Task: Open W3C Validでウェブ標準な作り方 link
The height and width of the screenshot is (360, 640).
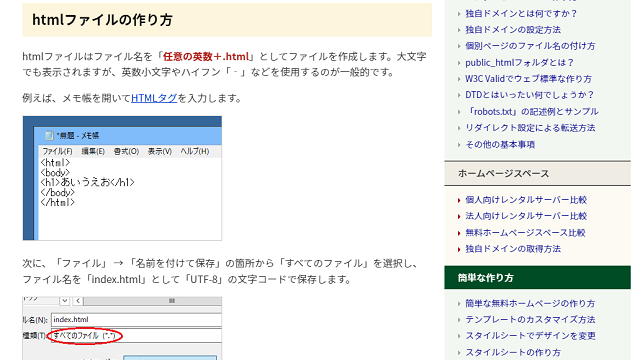Action: point(529,79)
